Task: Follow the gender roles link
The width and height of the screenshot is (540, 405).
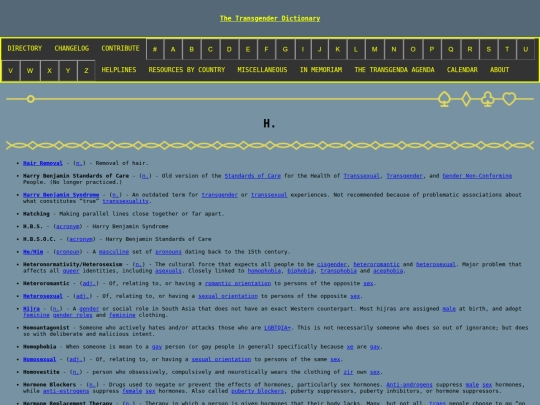Action: tap(72, 315)
